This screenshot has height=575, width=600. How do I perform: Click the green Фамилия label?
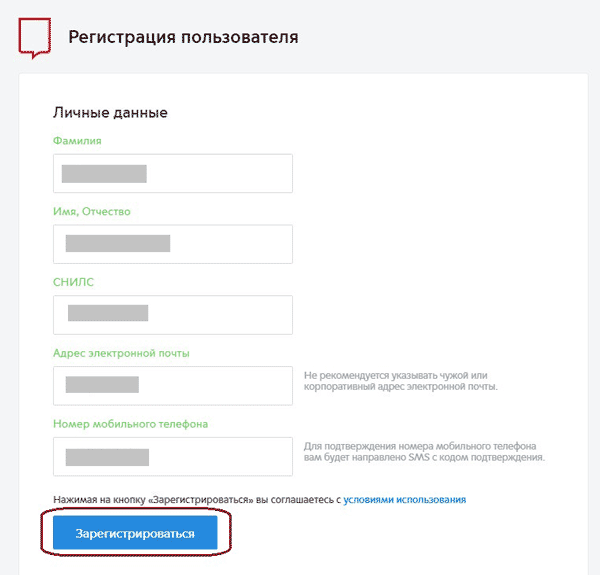[x=77, y=141]
